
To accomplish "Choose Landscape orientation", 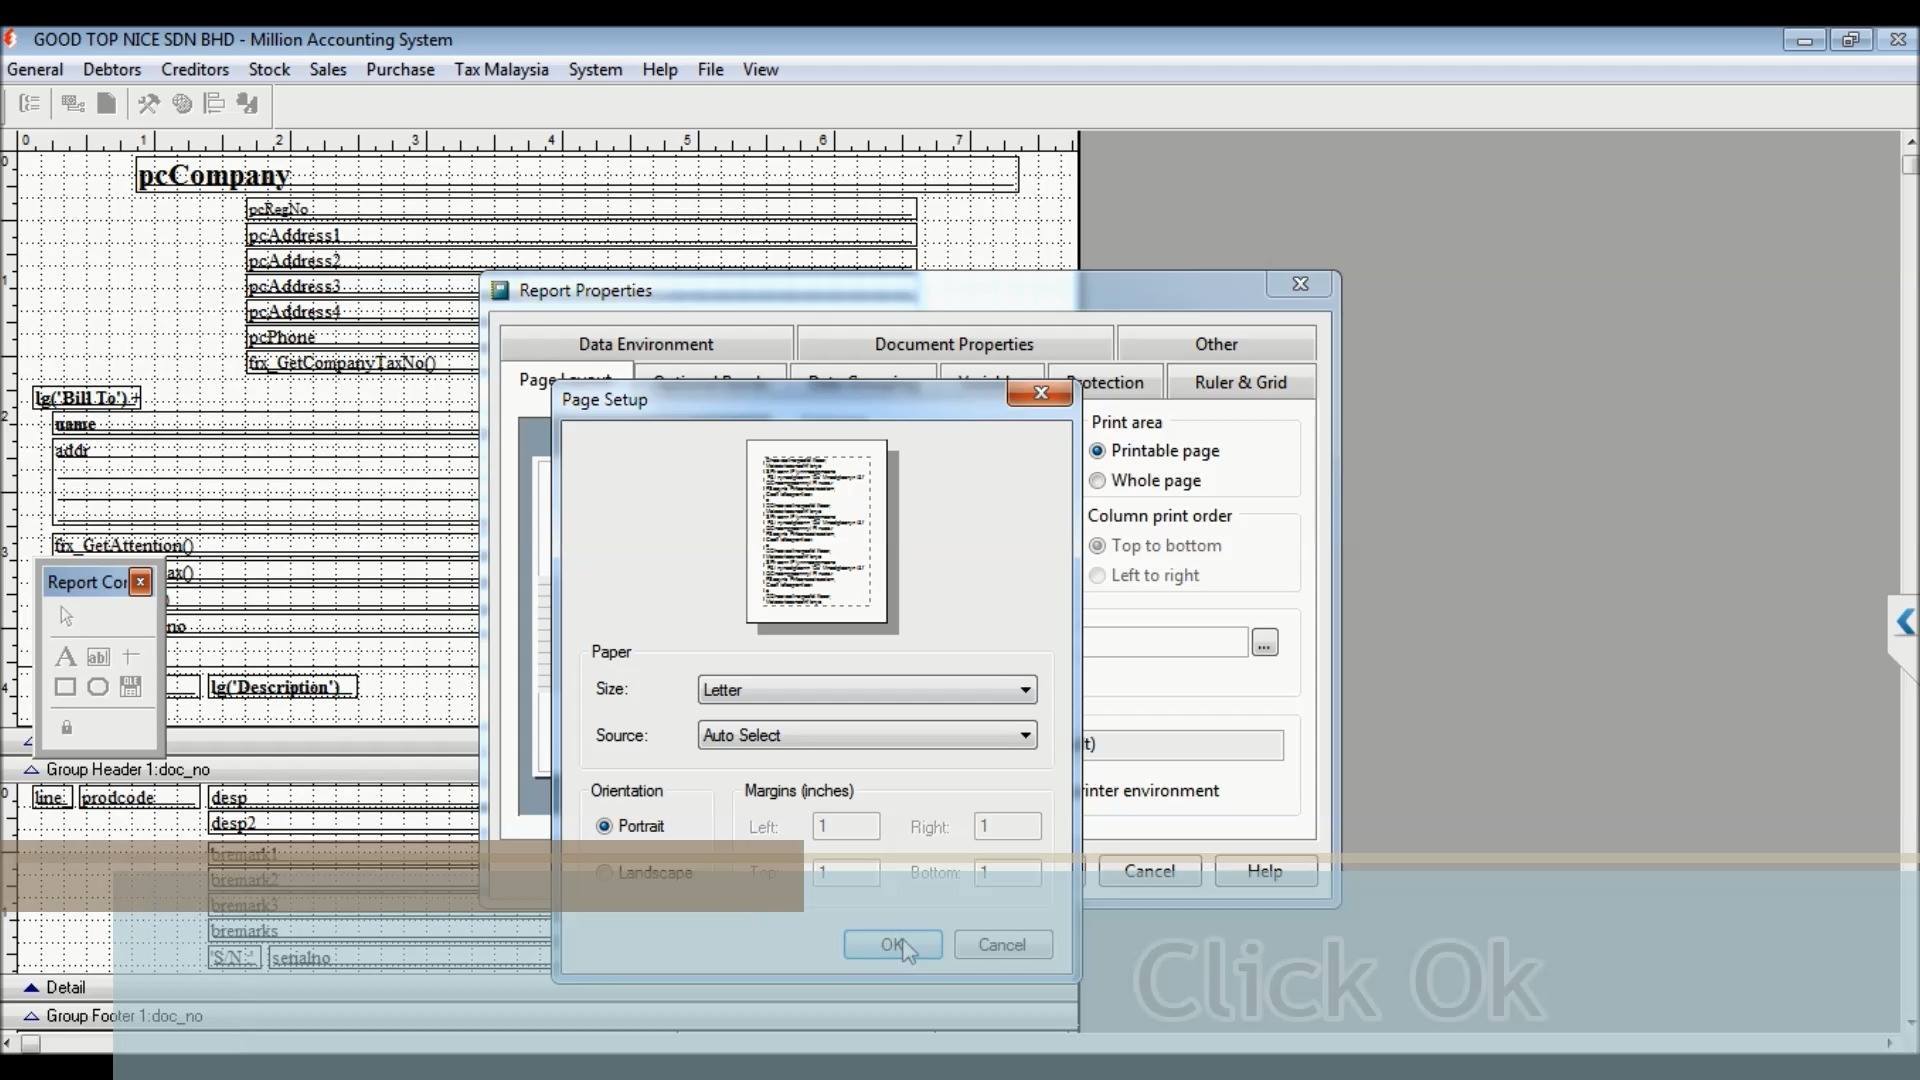I will (x=644, y=872).
